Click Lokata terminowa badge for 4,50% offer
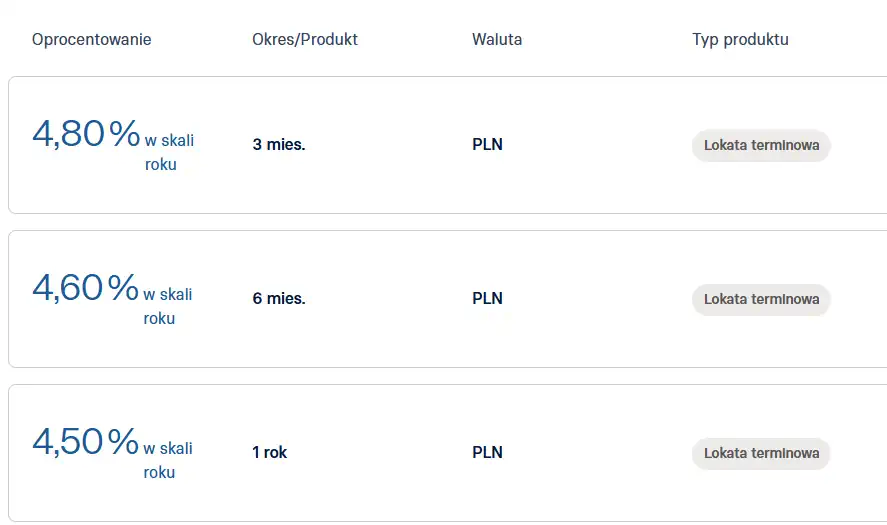This screenshot has width=887, height=525. point(761,453)
